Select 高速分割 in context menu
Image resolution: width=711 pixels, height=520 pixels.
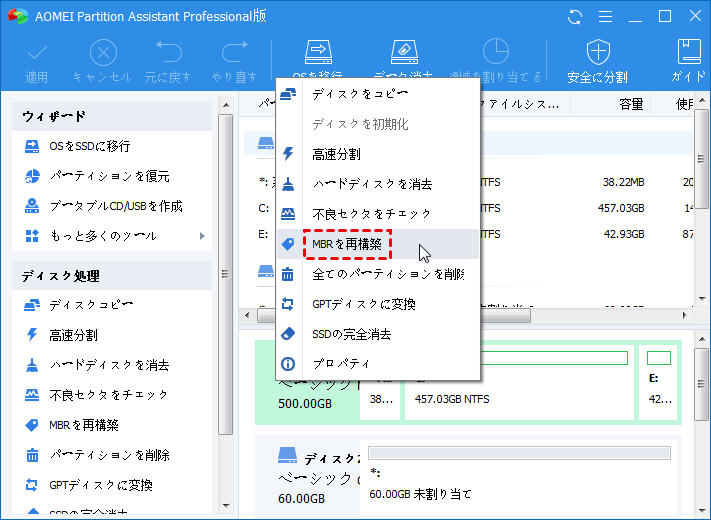tap(378, 155)
